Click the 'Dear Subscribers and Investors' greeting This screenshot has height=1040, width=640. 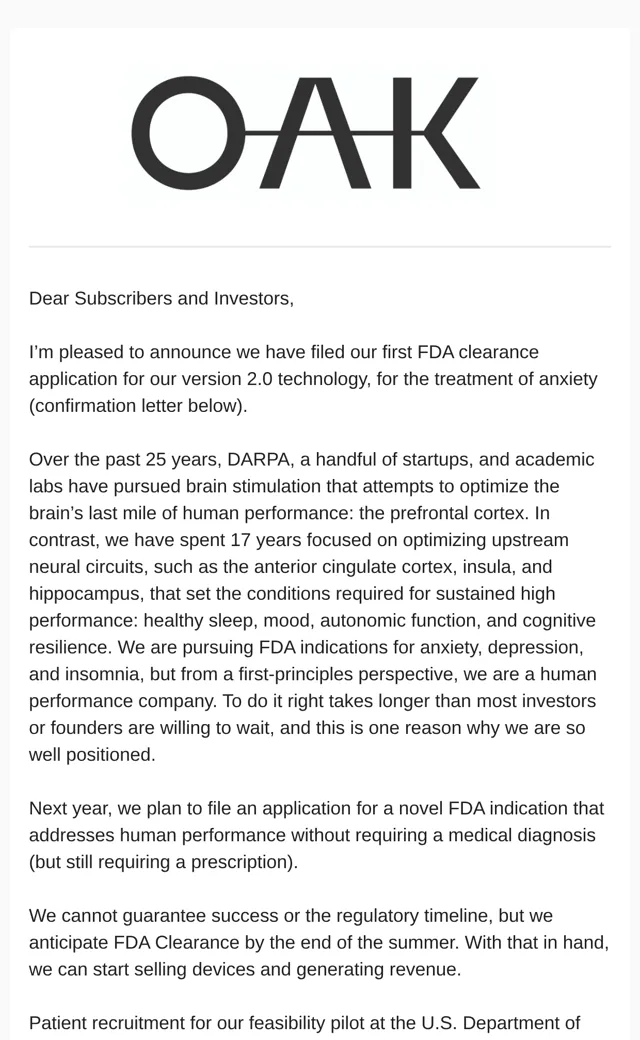point(161,298)
